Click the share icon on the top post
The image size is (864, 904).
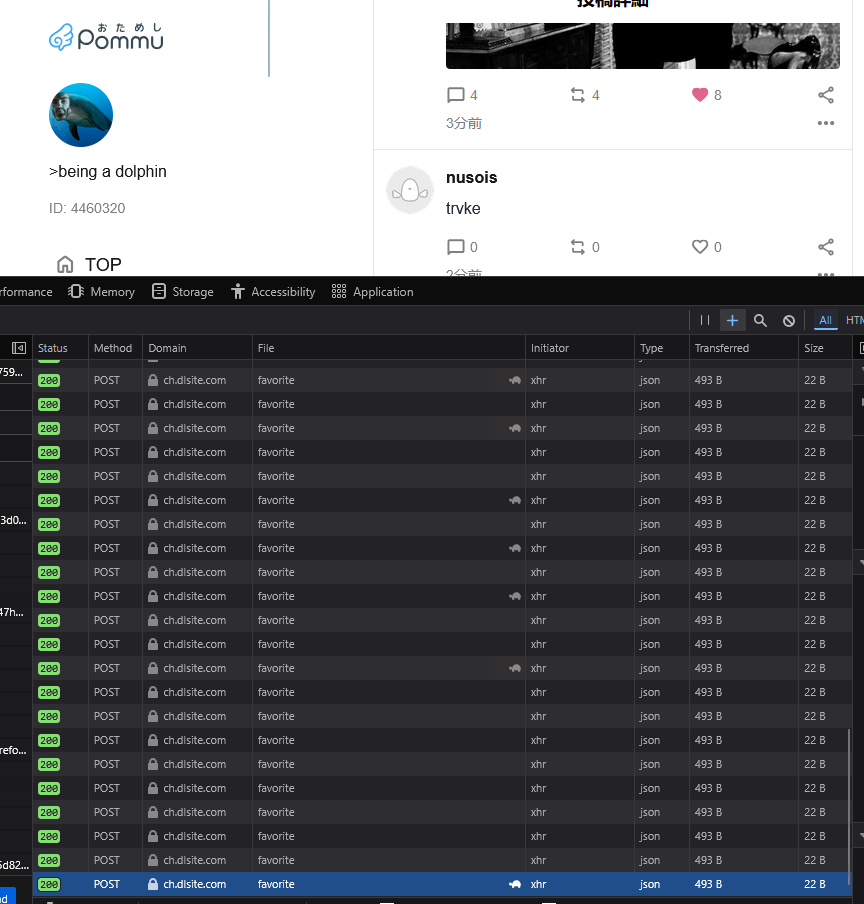826,95
